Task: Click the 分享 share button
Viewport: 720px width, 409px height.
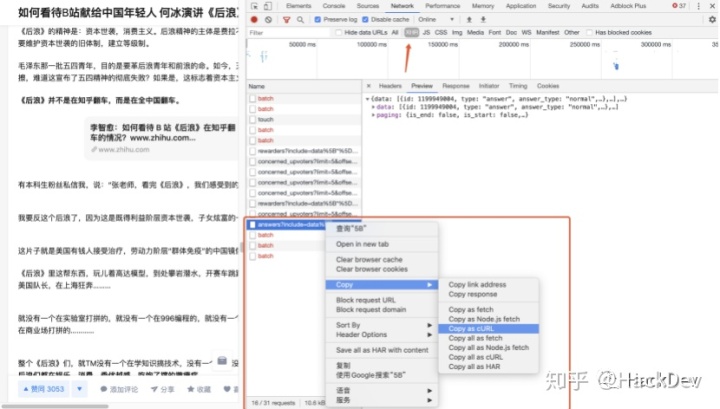Action: [x=163, y=389]
